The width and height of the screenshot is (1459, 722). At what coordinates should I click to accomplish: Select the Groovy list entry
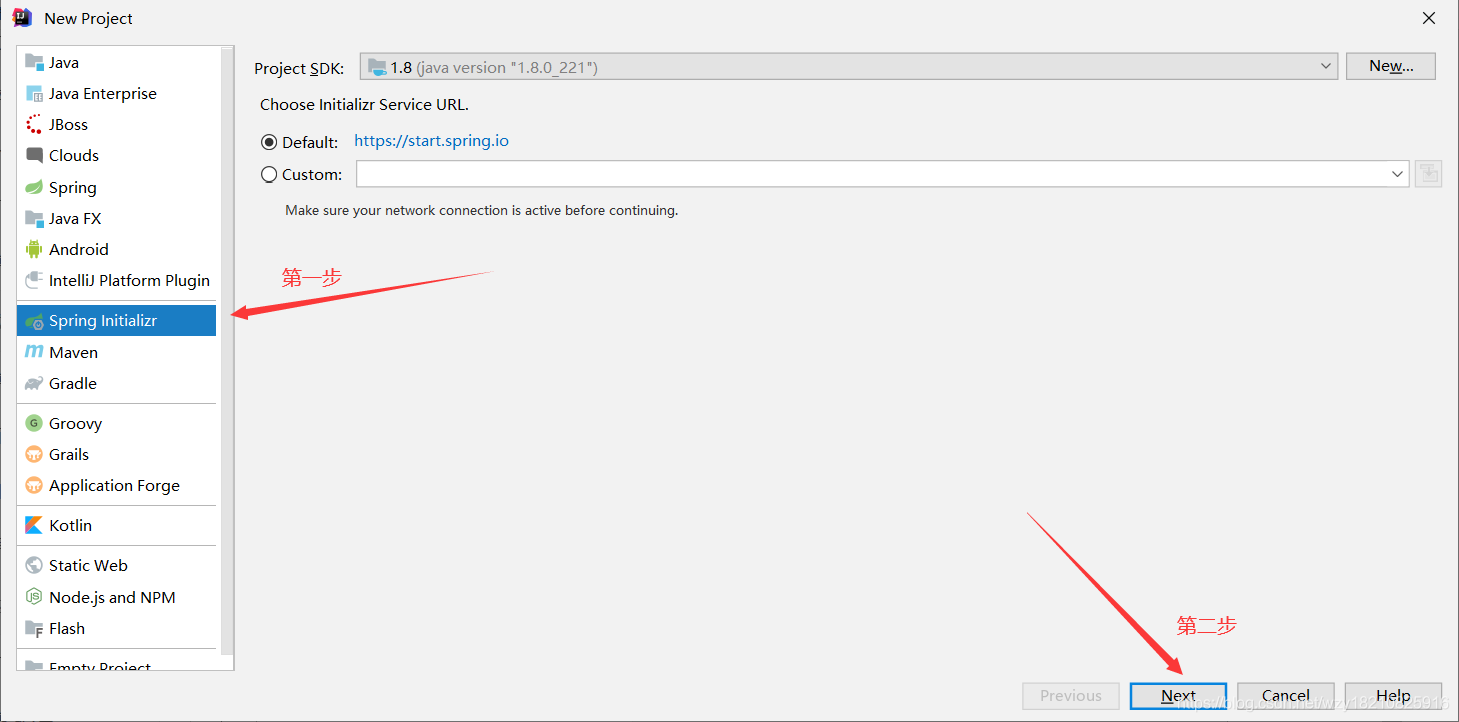coord(116,423)
